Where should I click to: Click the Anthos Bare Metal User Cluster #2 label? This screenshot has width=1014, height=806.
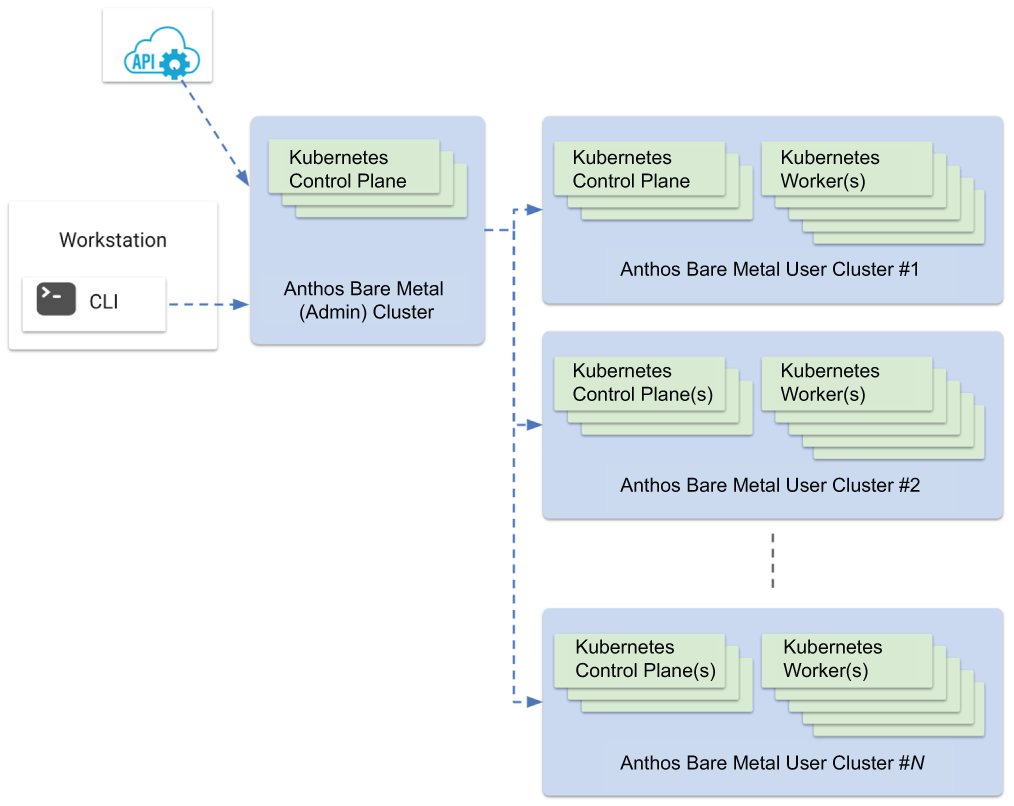(x=770, y=485)
